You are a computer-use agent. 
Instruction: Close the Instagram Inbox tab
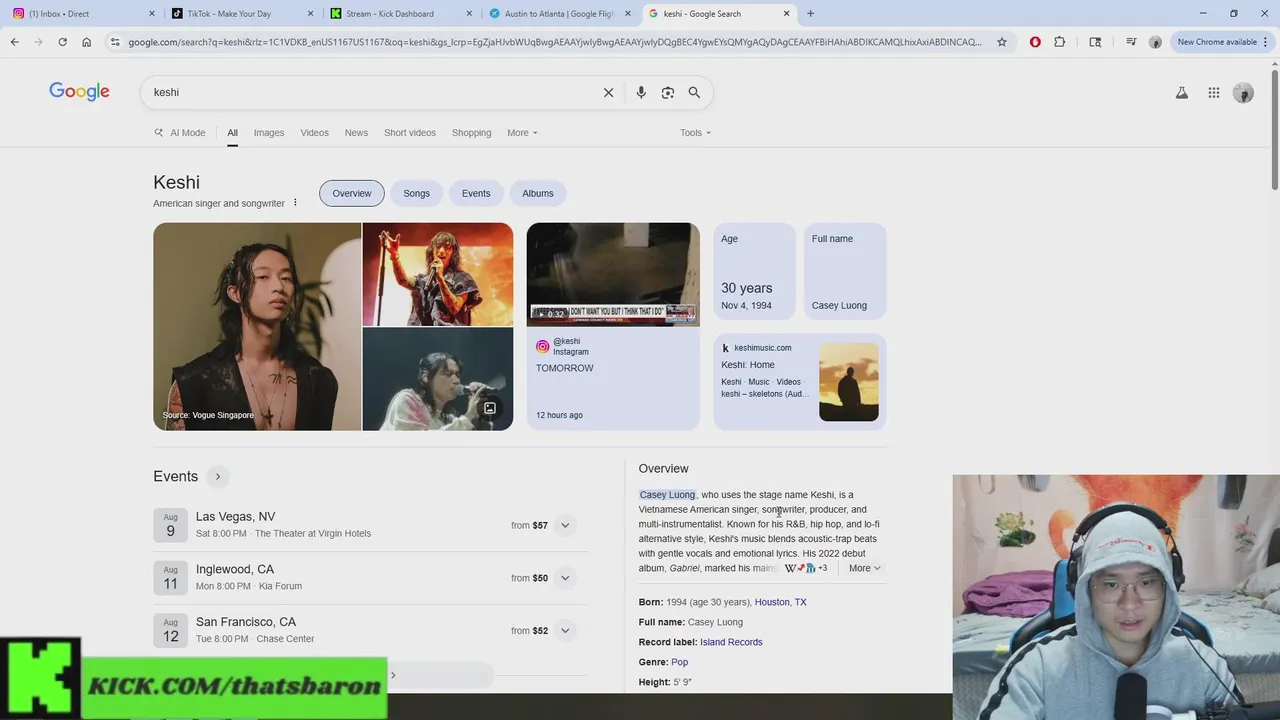pyautogui.click(x=152, y=14)
